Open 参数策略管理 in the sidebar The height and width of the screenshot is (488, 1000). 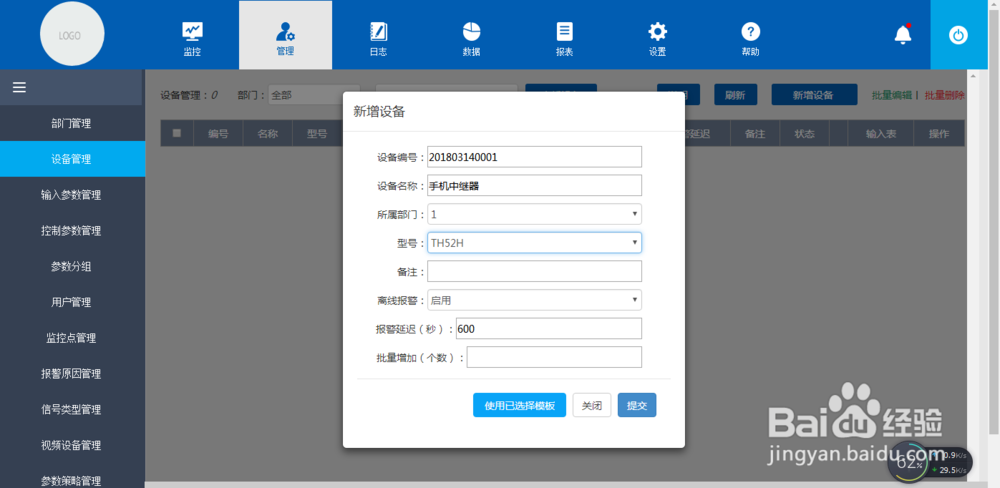pos(71,478)
